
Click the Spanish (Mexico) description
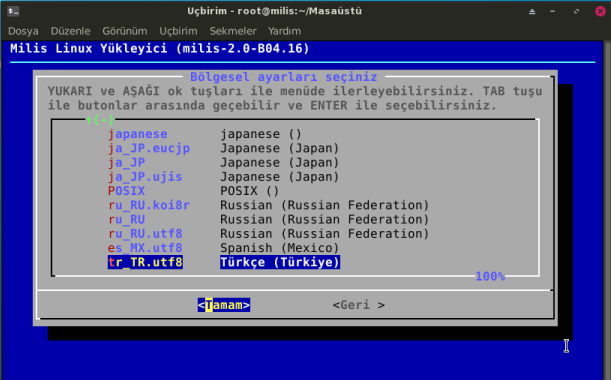point(279,248)
